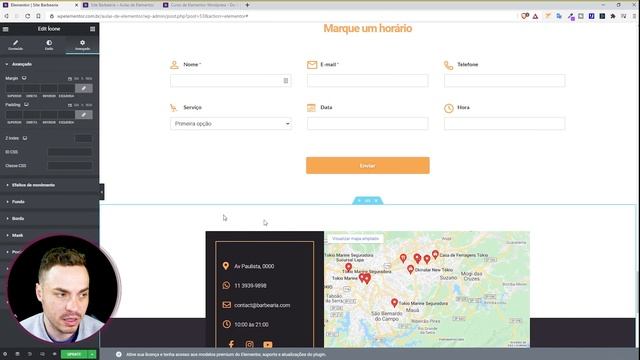Click the Data input field

pyautogui.click(x=368, y=124)
